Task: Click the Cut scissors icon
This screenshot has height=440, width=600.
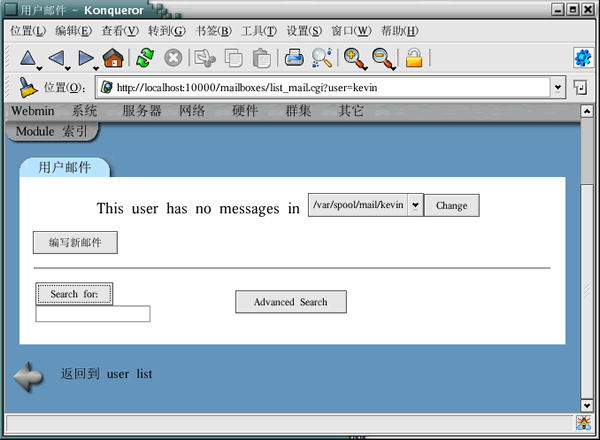Action: tap(205, 58)
